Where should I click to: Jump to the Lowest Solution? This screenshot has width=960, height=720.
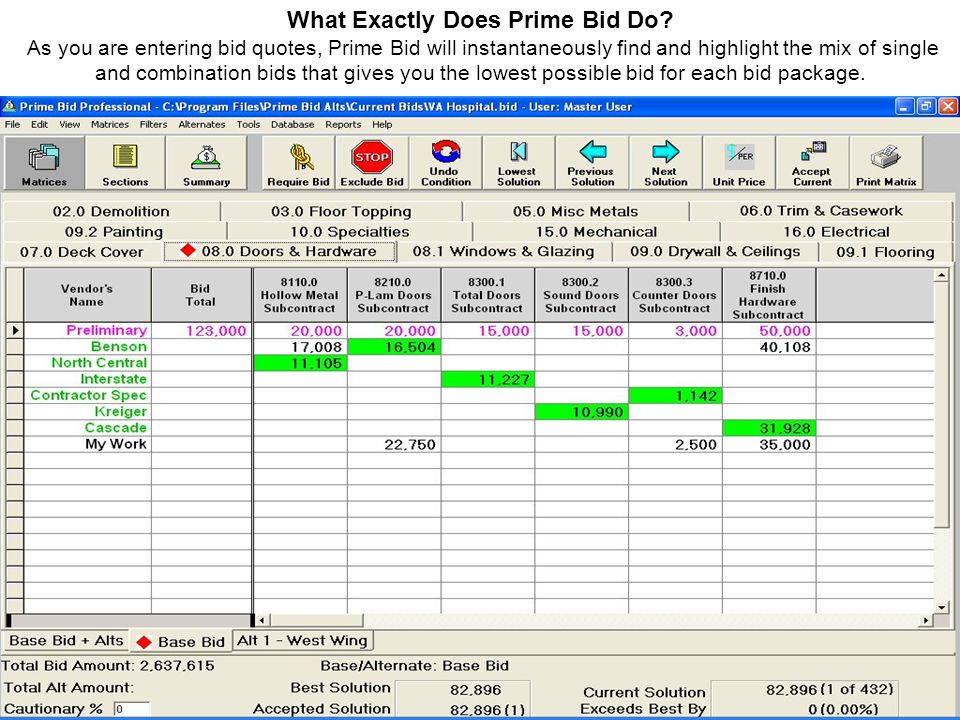click(519, 163)
